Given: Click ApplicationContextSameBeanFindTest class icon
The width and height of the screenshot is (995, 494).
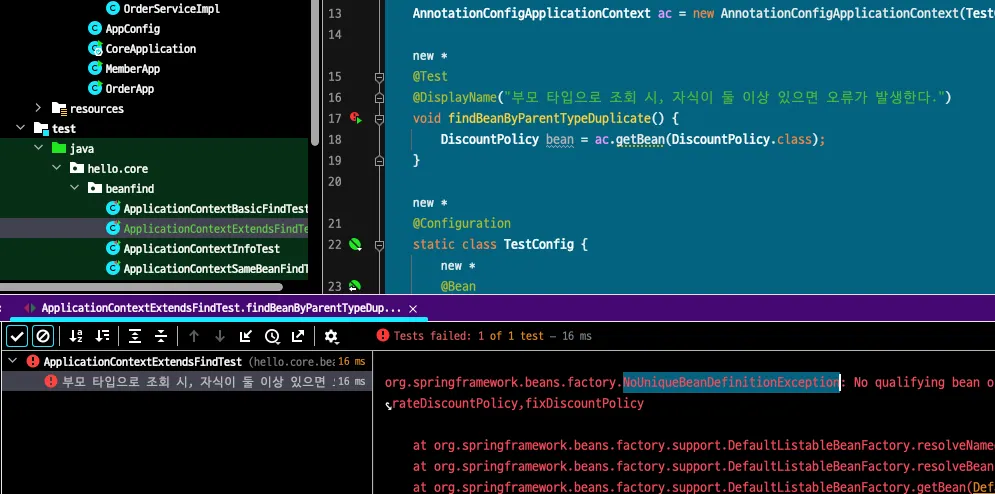Looking at the screenshot, I should pos(113,268).
